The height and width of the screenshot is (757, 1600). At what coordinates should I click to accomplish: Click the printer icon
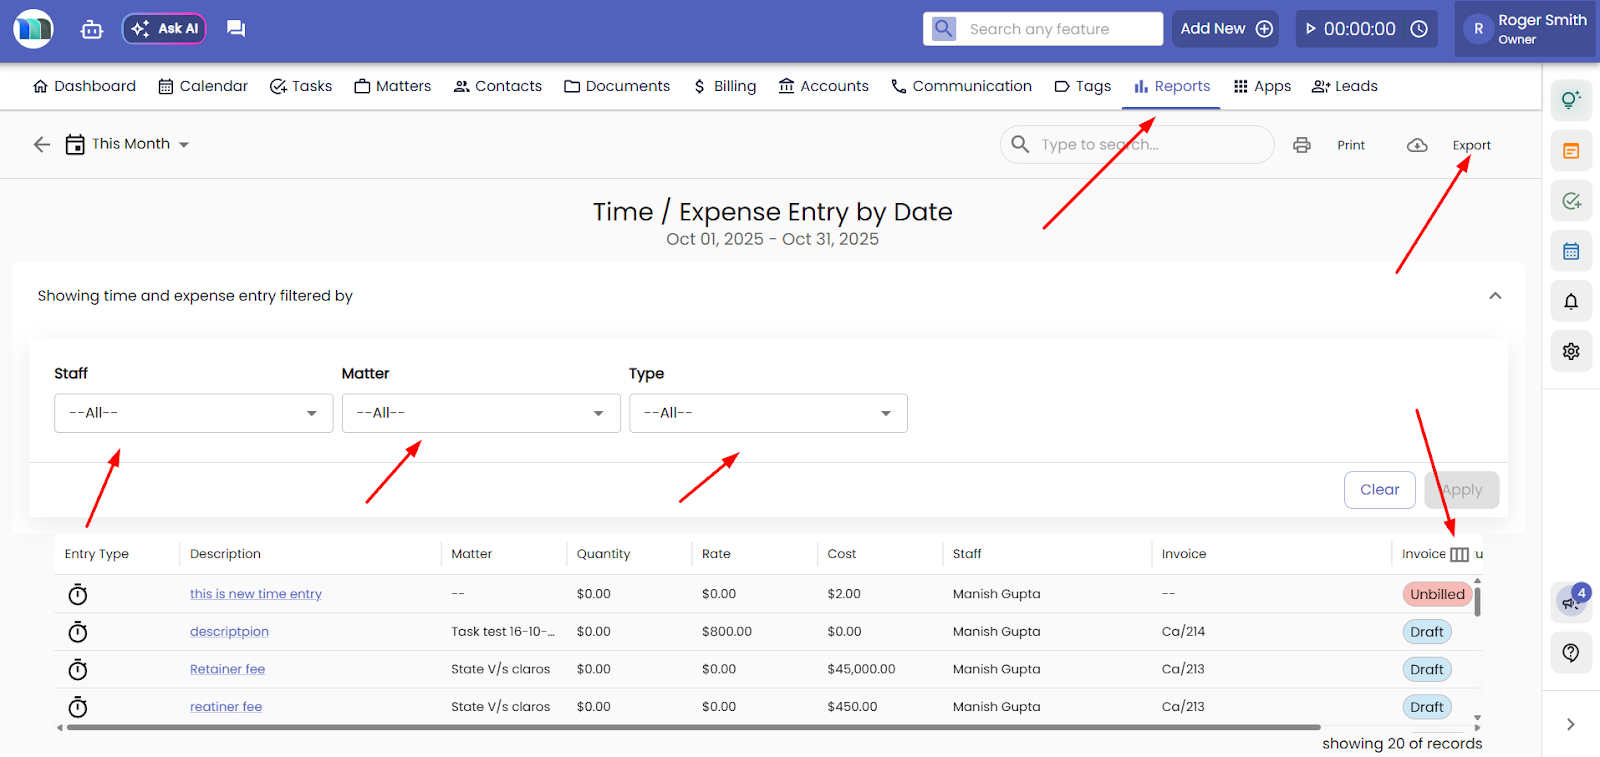[1301, 145]
